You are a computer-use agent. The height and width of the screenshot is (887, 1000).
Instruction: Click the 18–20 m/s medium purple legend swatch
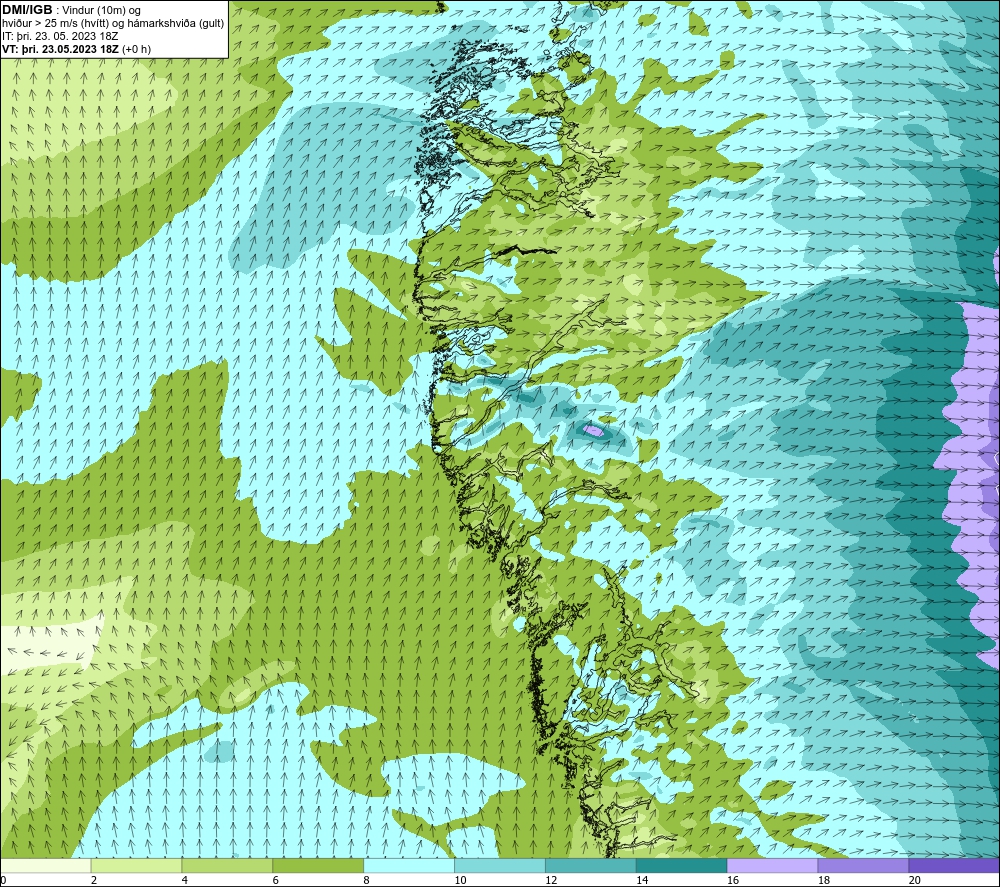863,865
